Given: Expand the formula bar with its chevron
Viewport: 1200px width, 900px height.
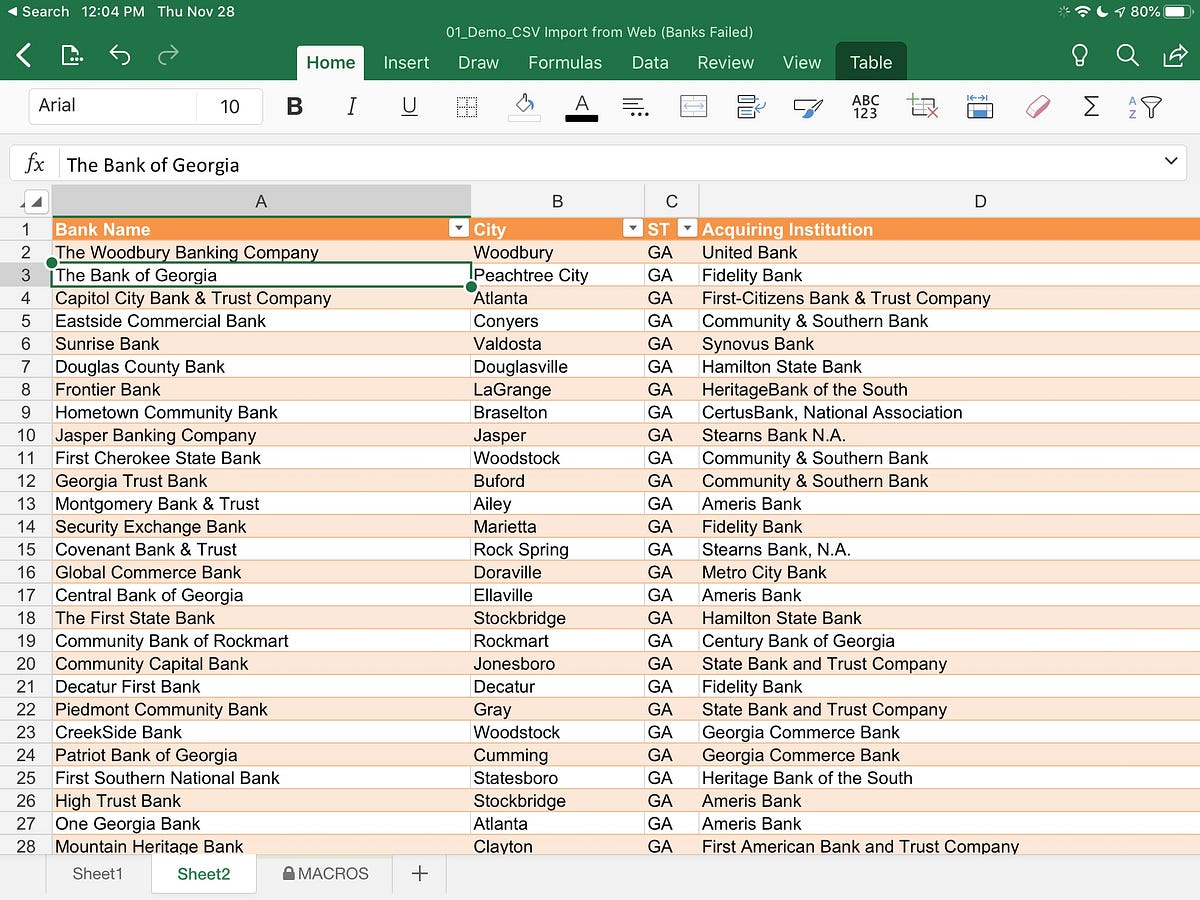Looking at the screenshot, I should tap(1172, 161).
